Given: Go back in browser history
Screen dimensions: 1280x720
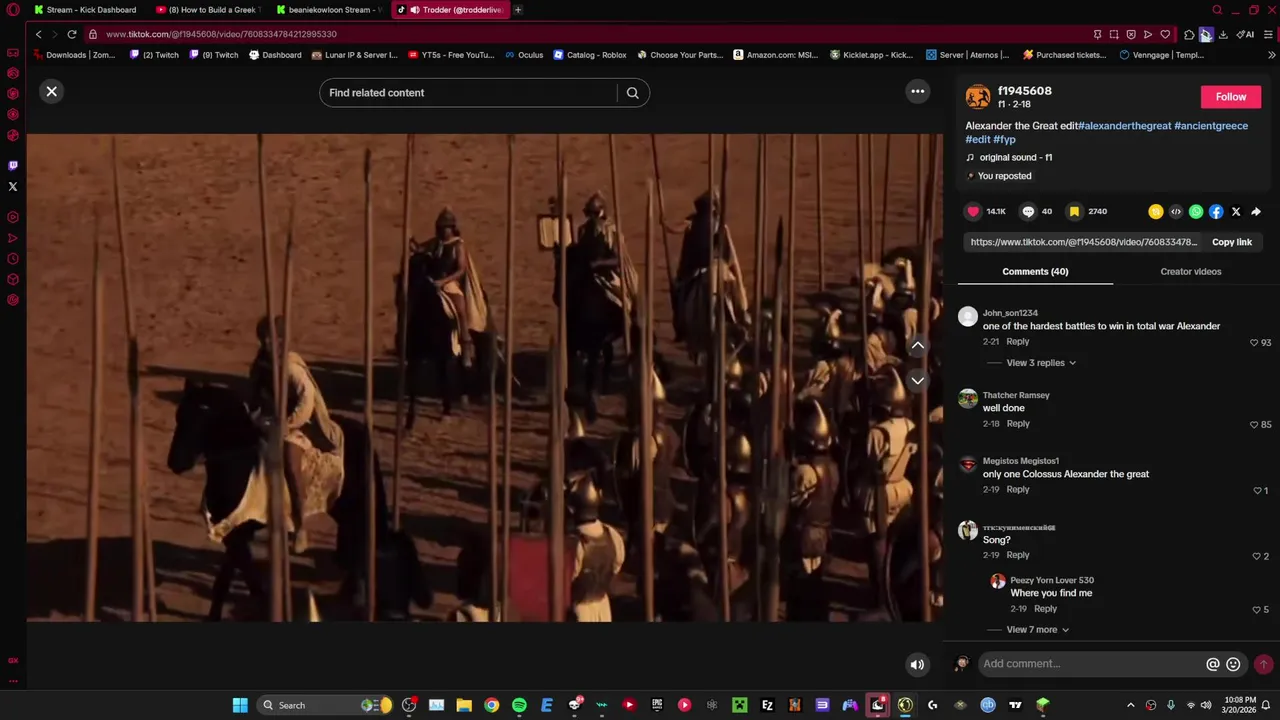Looking at the screenshot, I should pos(38,34).
